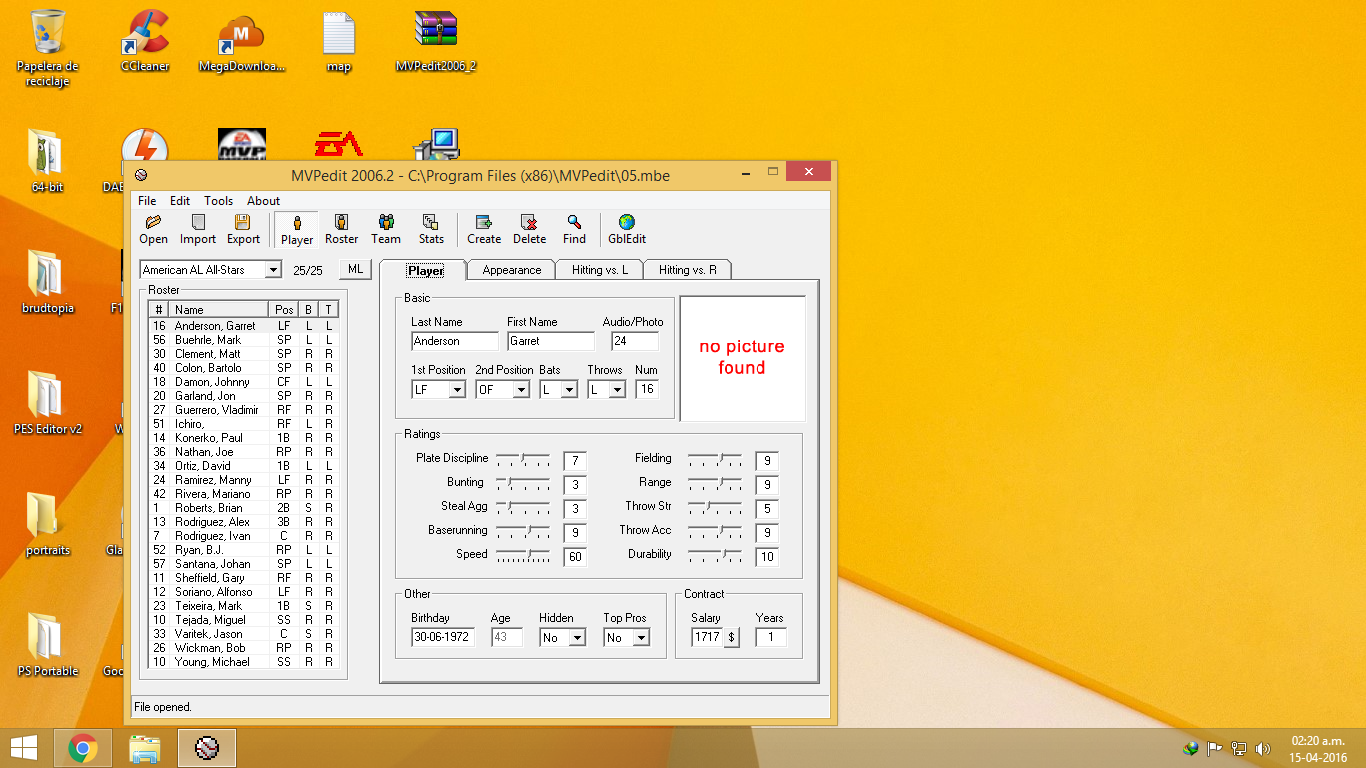Open the GblEdit globe icon

(x=627, y=229)
